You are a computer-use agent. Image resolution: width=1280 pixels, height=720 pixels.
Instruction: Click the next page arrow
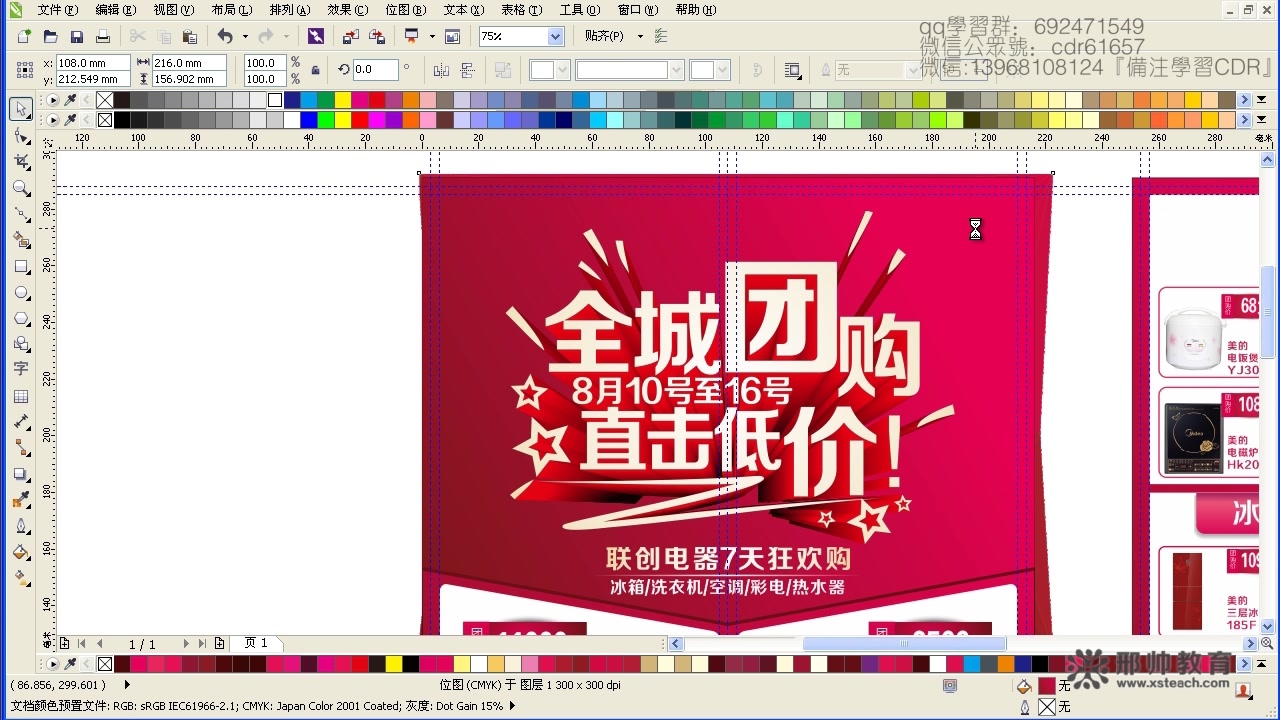[186, 644]
